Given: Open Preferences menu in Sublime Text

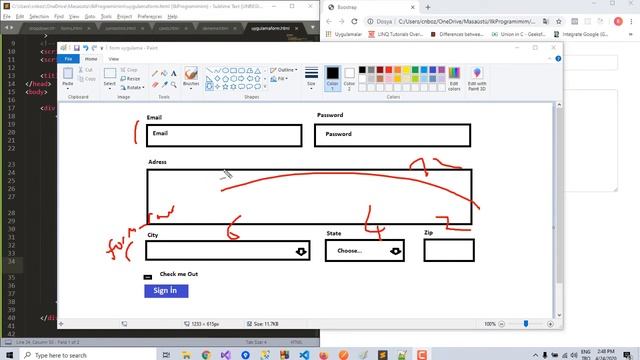Looking at the screenshot, I should (x=149, y=16).
